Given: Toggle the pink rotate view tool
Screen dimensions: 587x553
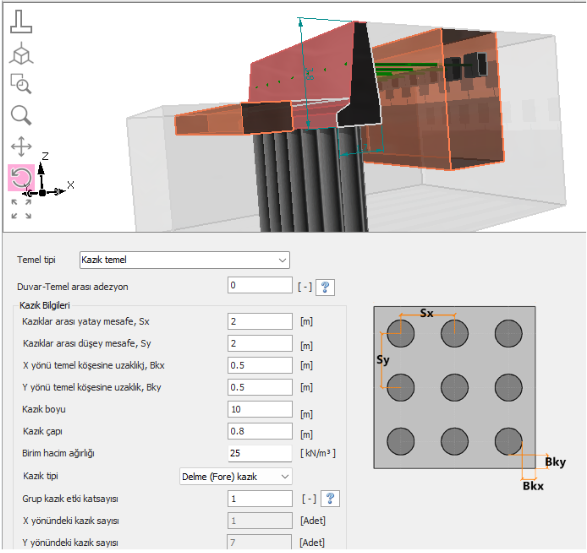Looking at the screenshot, I should pos(21,177).
